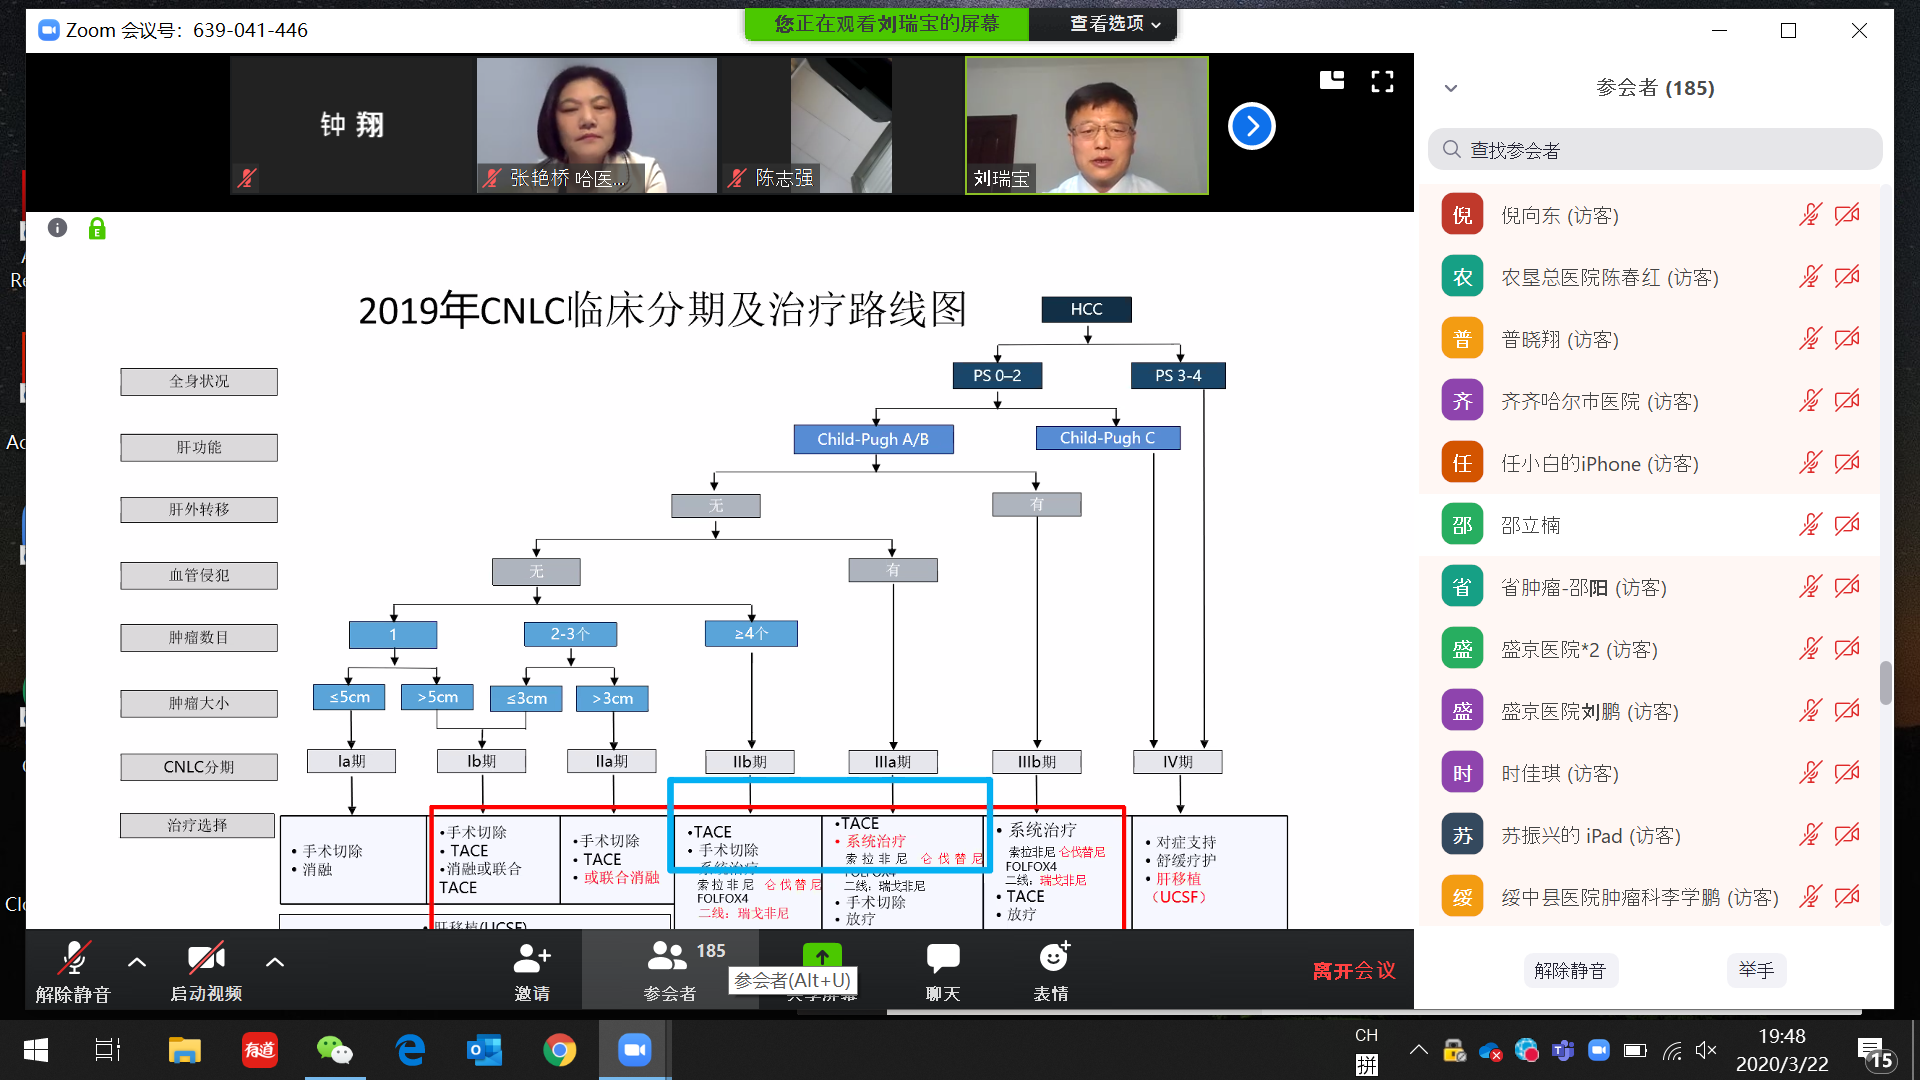Screen dimensions: 1920x1080
Task: Select participant 农垦总医院陈春红 (访客)
Action: [x=1649, y=277]
